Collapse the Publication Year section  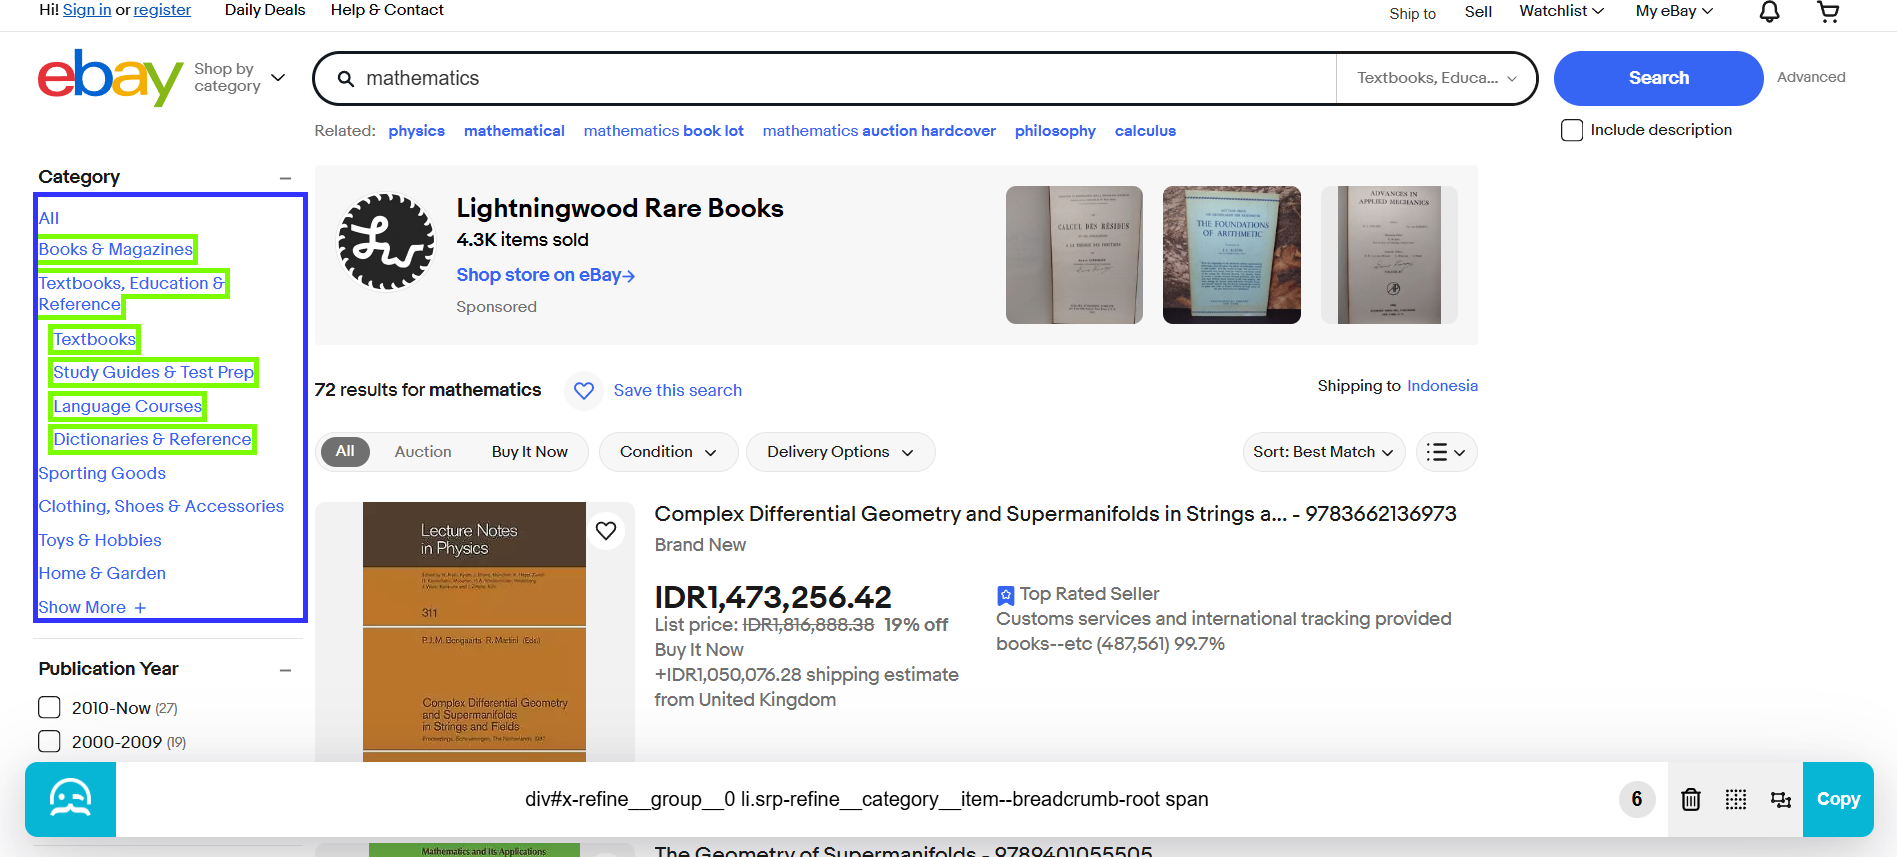coord(285,670)
